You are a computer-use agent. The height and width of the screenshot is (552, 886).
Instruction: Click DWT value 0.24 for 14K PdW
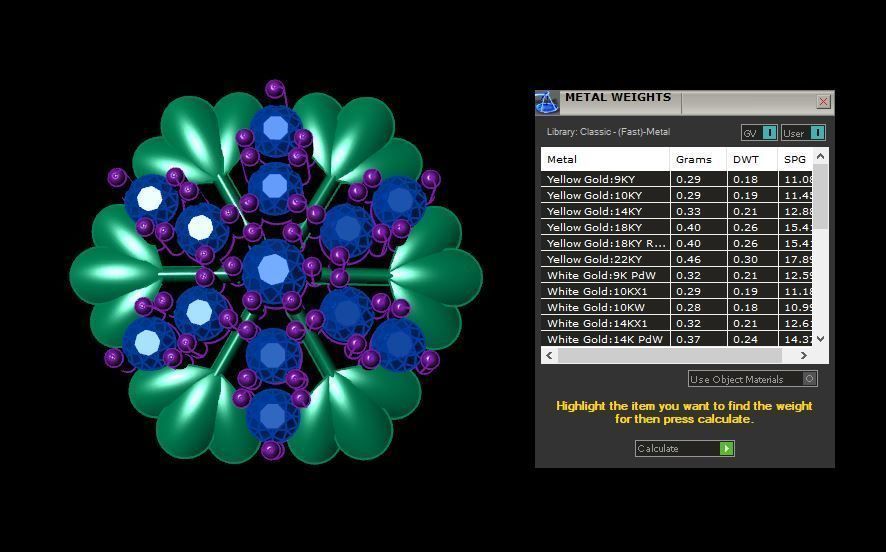745,339
